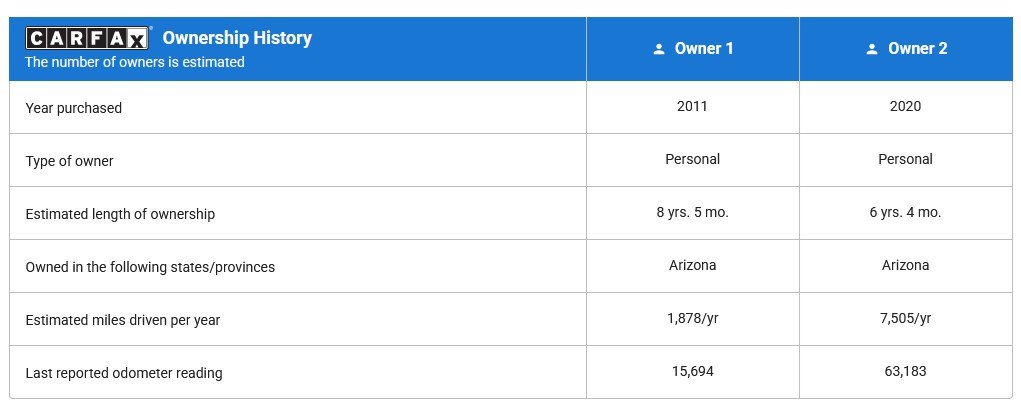
Task: Click odometer reading 63,183
Action: tap(905, 372)
